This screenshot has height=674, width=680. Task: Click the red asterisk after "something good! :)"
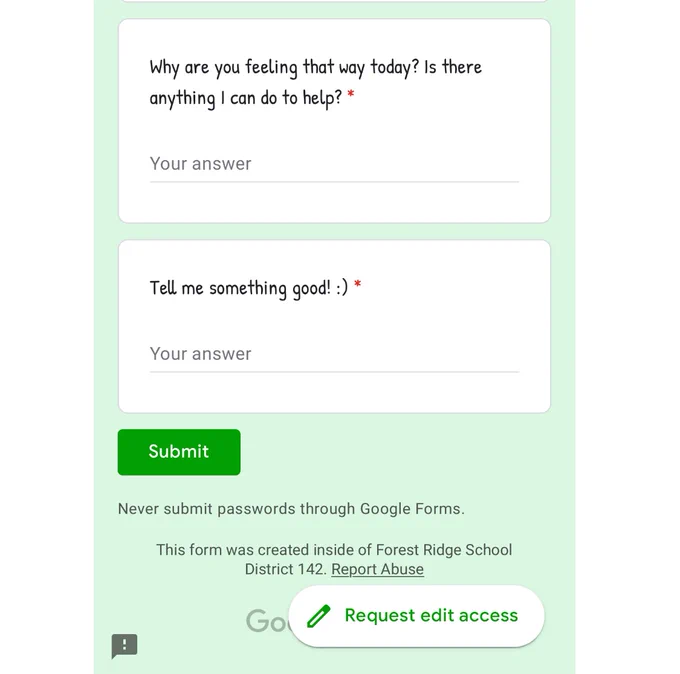click(x=358, y=285)
